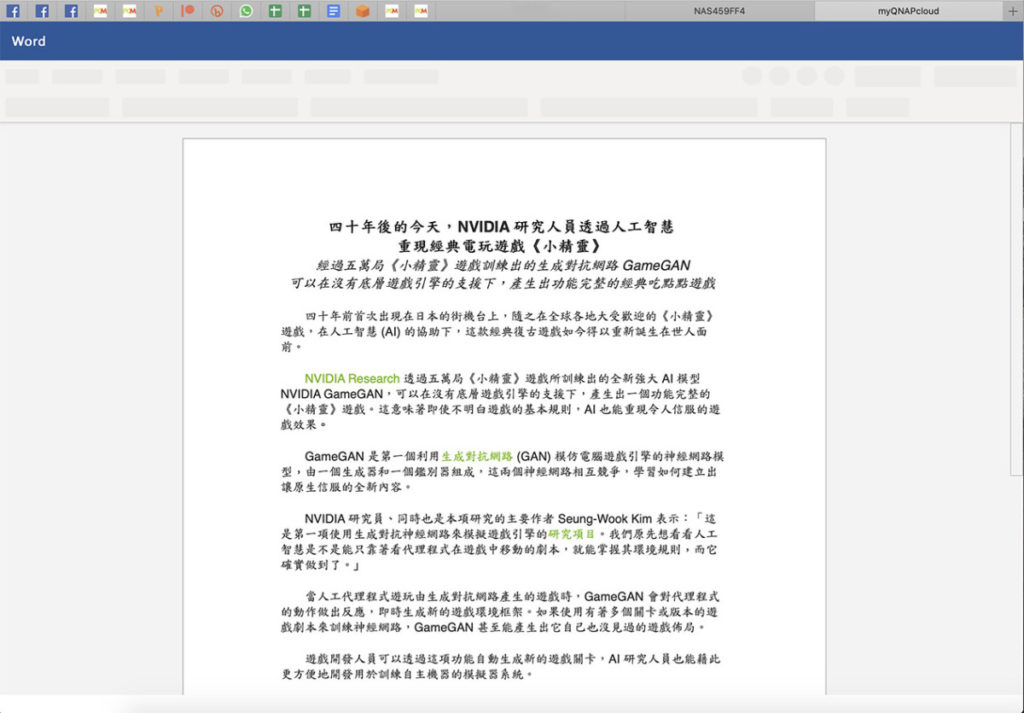Click the name Seung-Wook Kim in text
Screen dimensions: 1024x713
click(605, 518)
